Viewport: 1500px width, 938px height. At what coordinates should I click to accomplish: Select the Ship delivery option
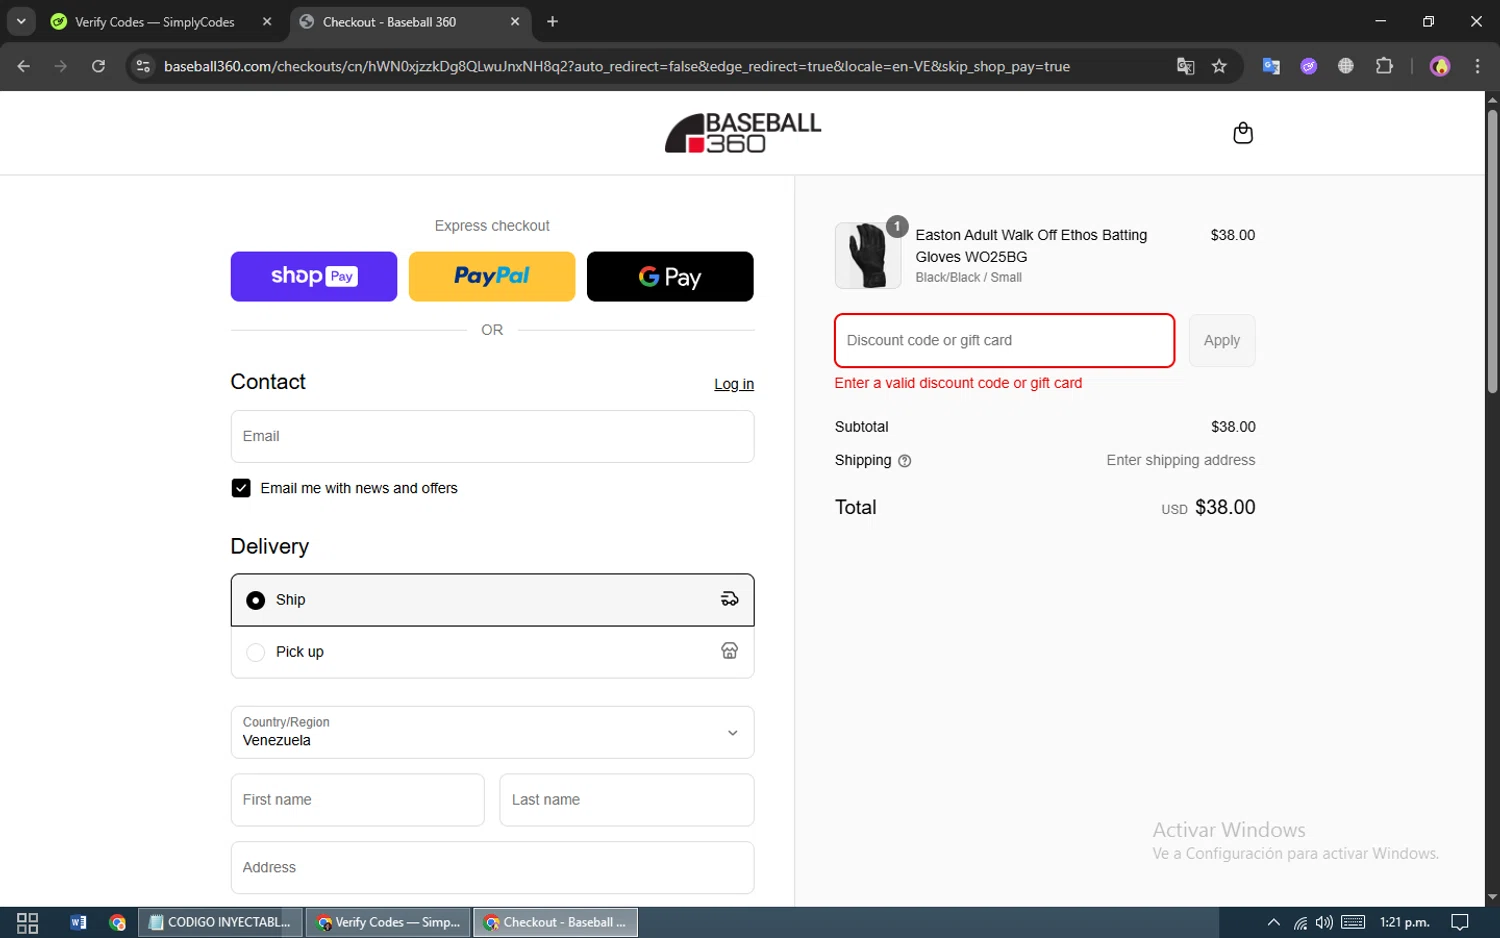pos(492,600)
